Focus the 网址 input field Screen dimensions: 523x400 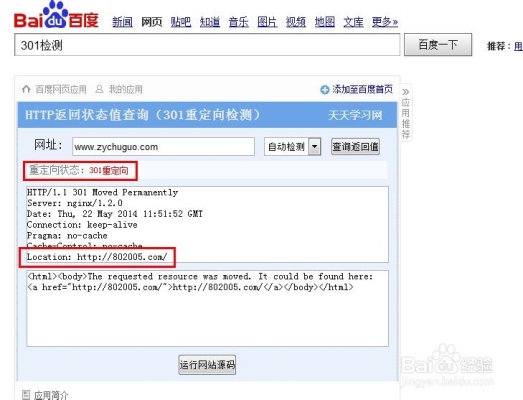pyautogui.click(x=163, y=147)
